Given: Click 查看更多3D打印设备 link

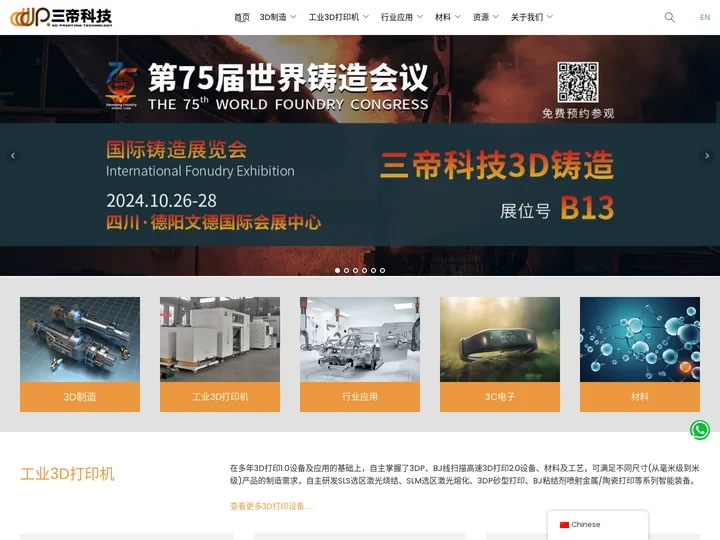Looking at the screenshot, I should coord(271,506).
